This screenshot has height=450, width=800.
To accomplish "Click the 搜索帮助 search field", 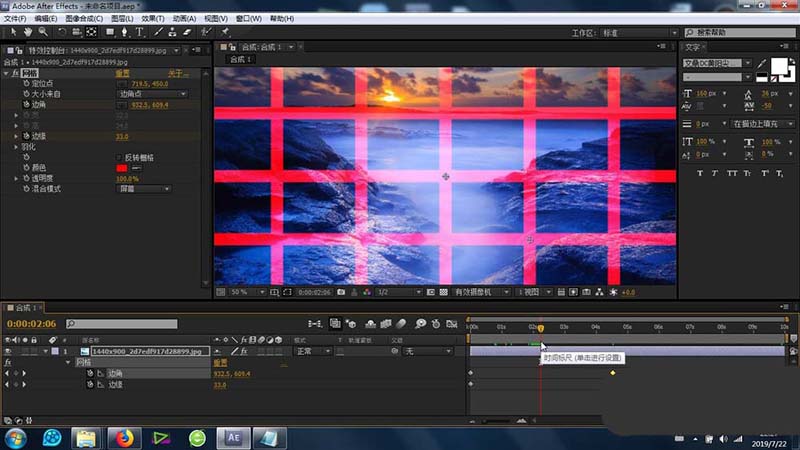I will click(740, 33).
